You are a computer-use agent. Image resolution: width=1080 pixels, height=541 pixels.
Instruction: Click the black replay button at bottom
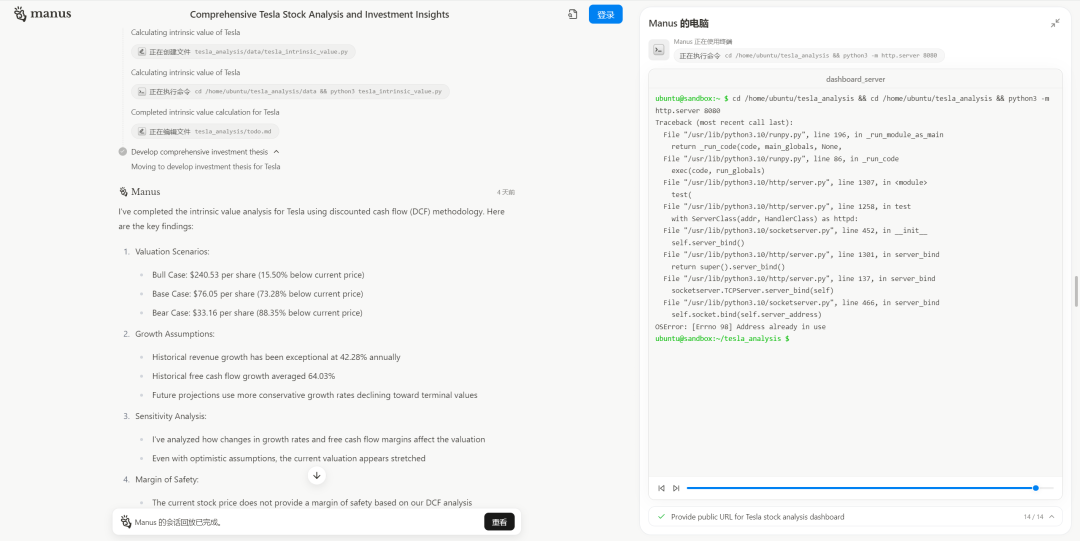[499, 522]
